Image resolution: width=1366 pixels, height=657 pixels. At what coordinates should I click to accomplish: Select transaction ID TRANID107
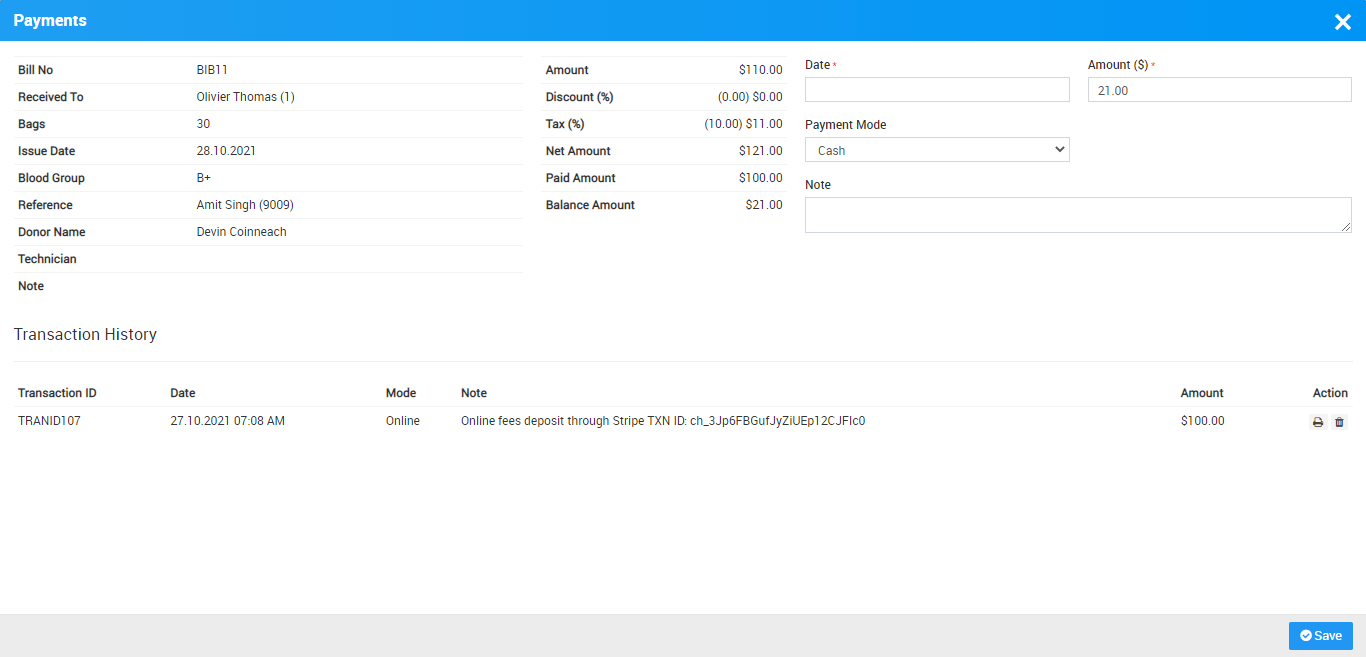pos(49,421)
